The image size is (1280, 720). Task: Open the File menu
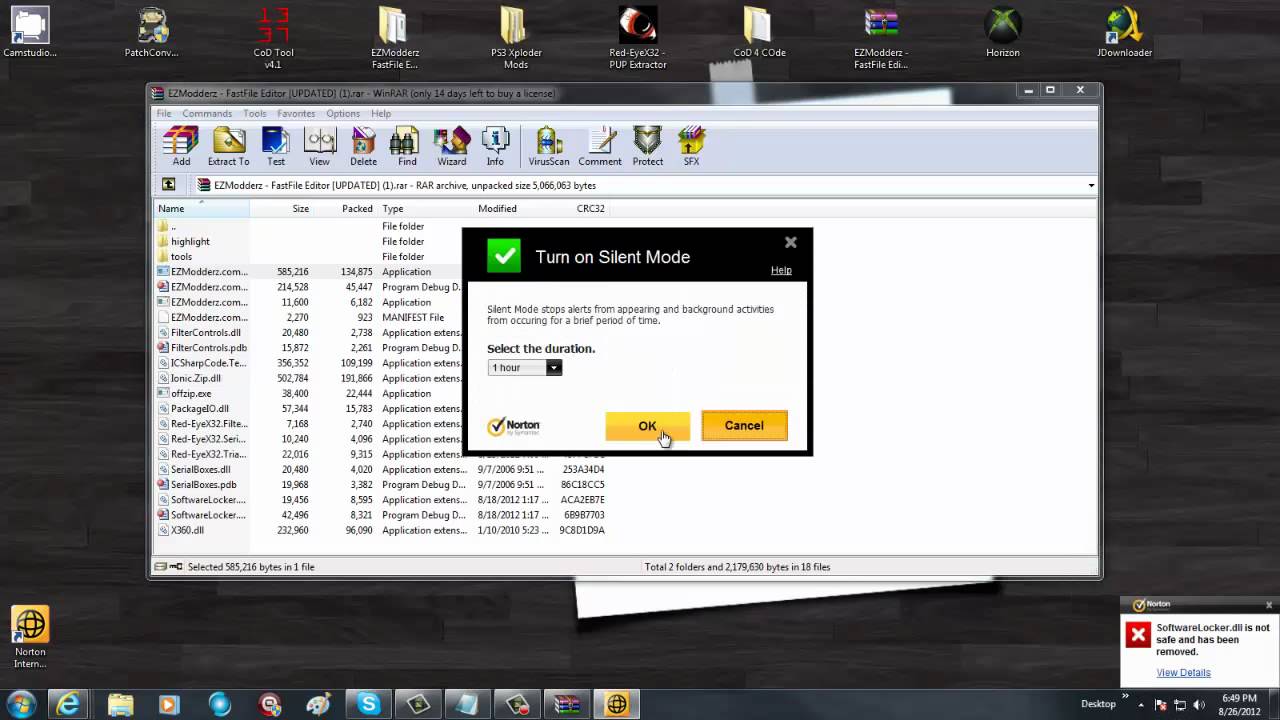coord(164,113)
